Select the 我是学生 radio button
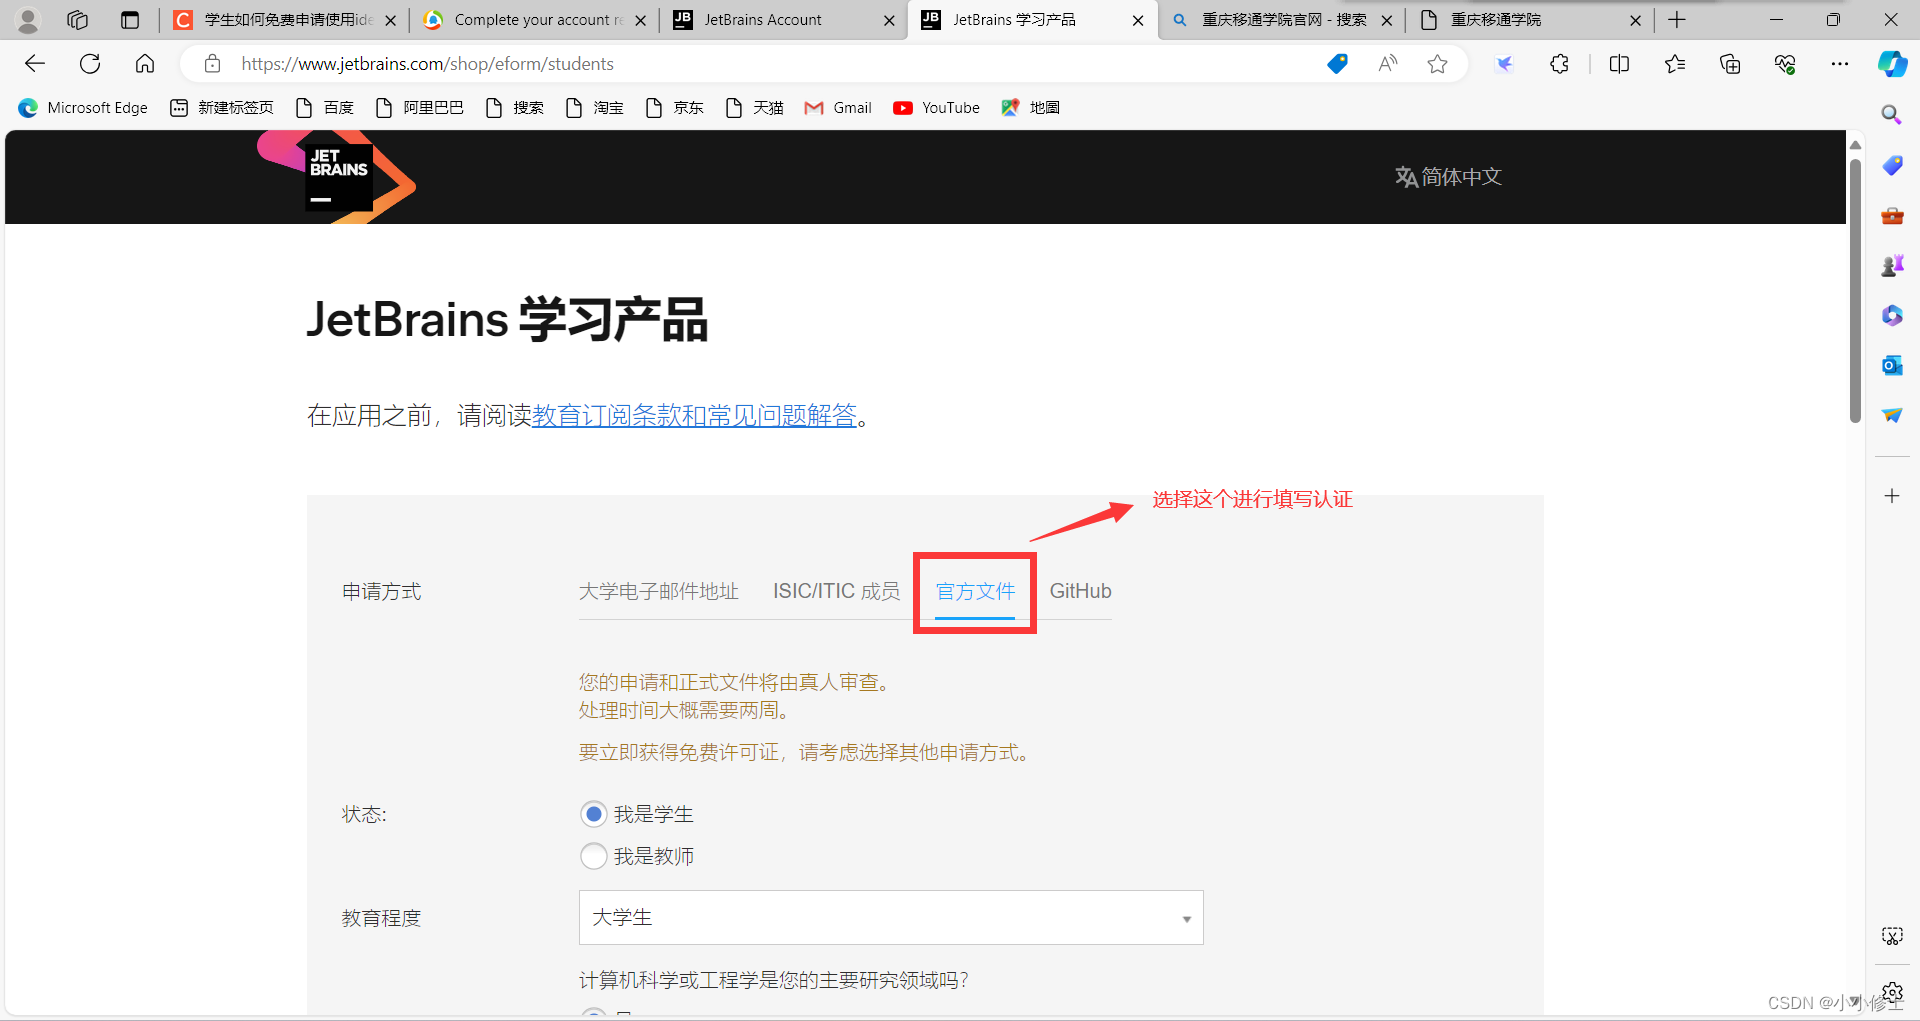This screenshot has width=1920, height=1021. pos(594,814)
